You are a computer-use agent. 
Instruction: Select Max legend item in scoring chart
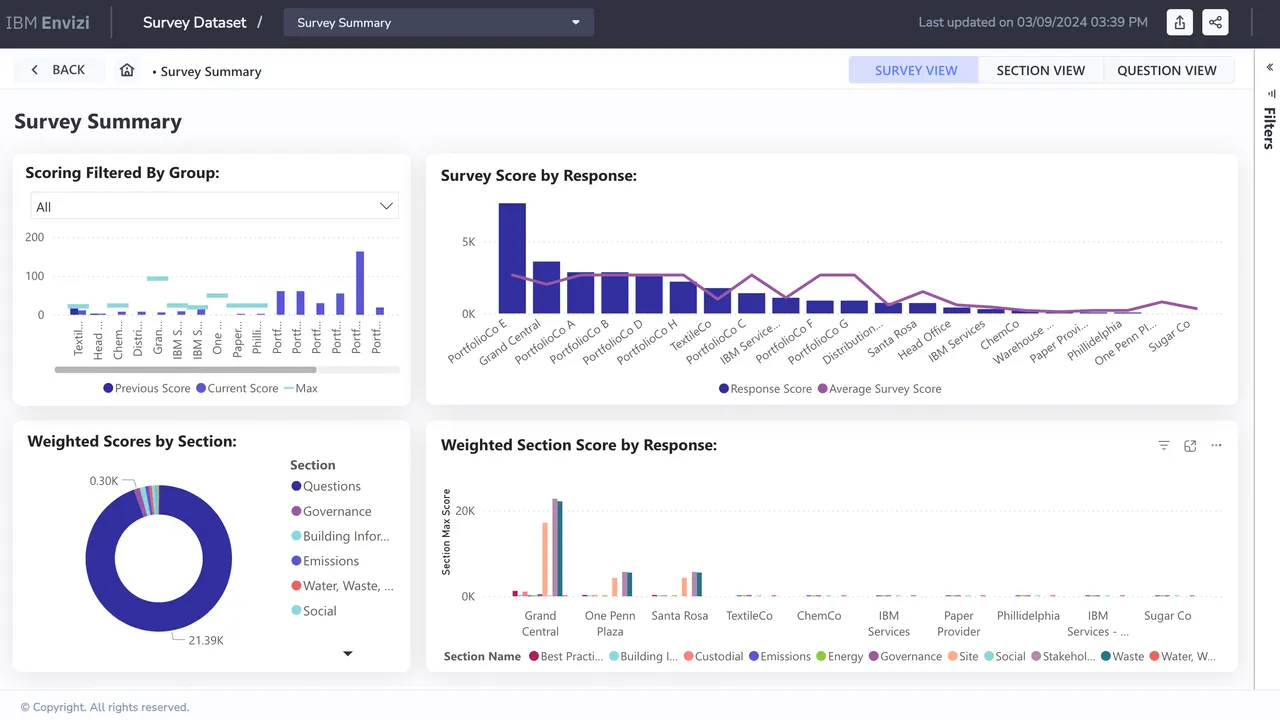[x=301, y=388]
